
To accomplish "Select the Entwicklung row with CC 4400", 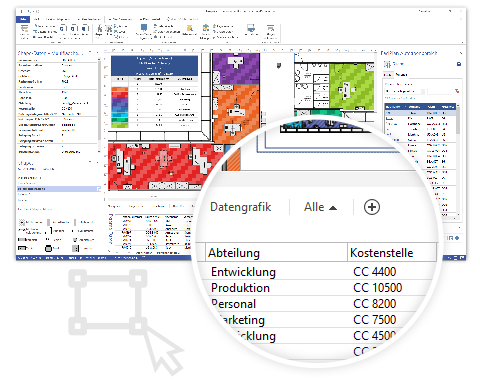I will (317, 272).
